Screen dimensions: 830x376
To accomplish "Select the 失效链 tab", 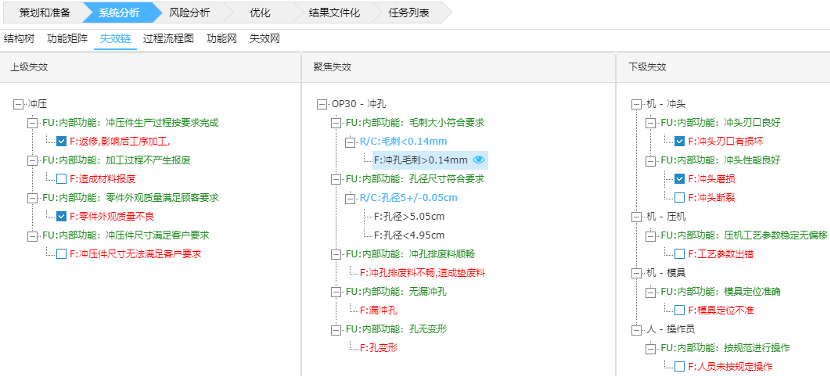I will 115,39.
